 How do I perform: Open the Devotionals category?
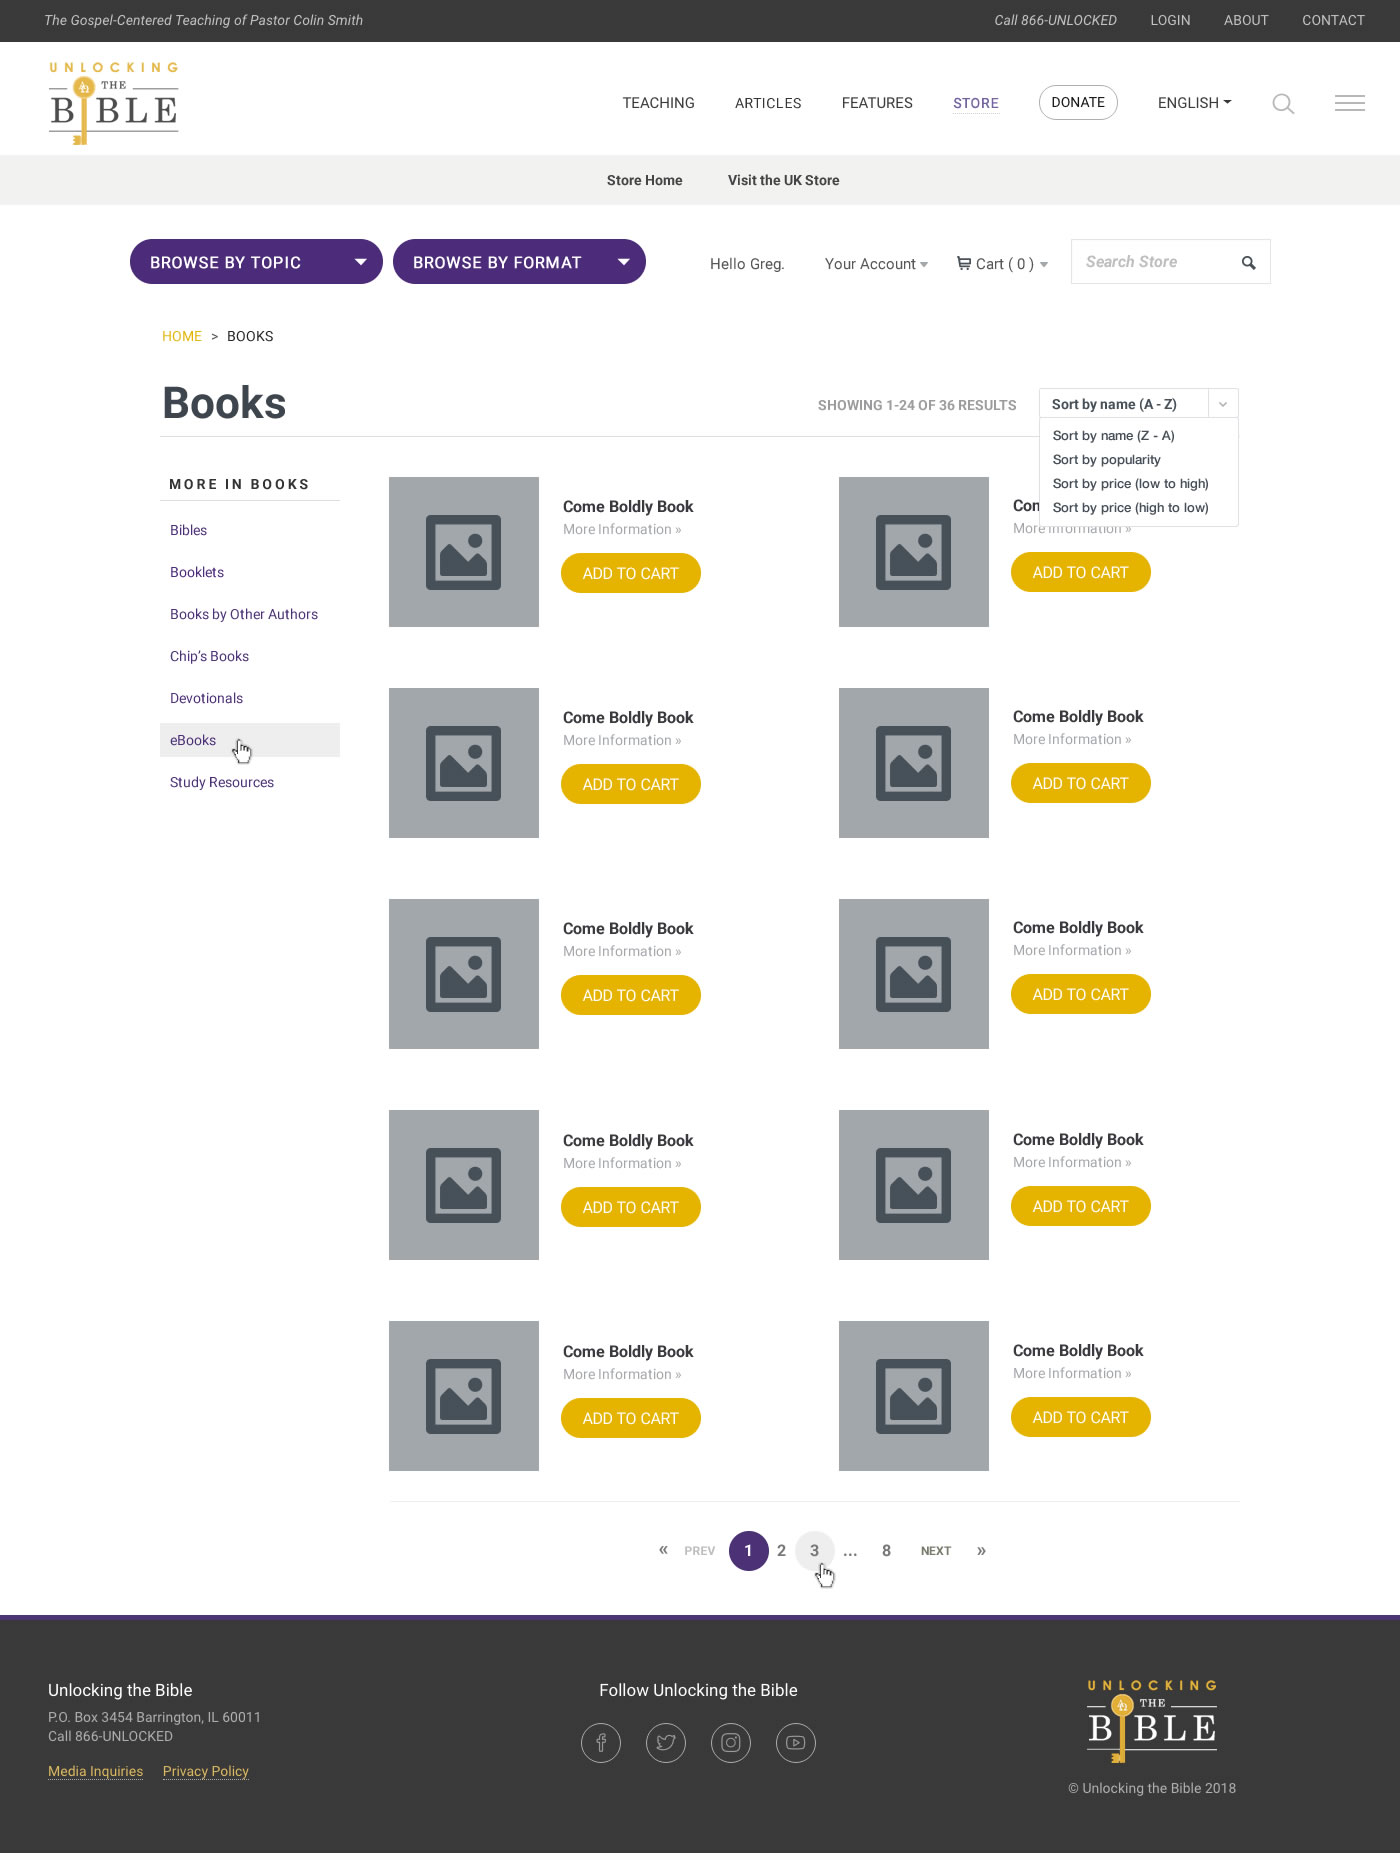206,698
